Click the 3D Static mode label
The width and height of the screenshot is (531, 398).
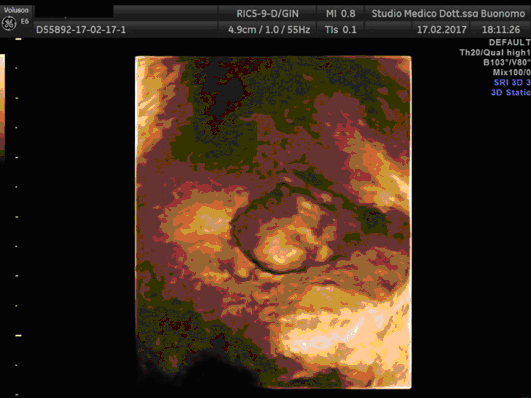coord(511,92)
